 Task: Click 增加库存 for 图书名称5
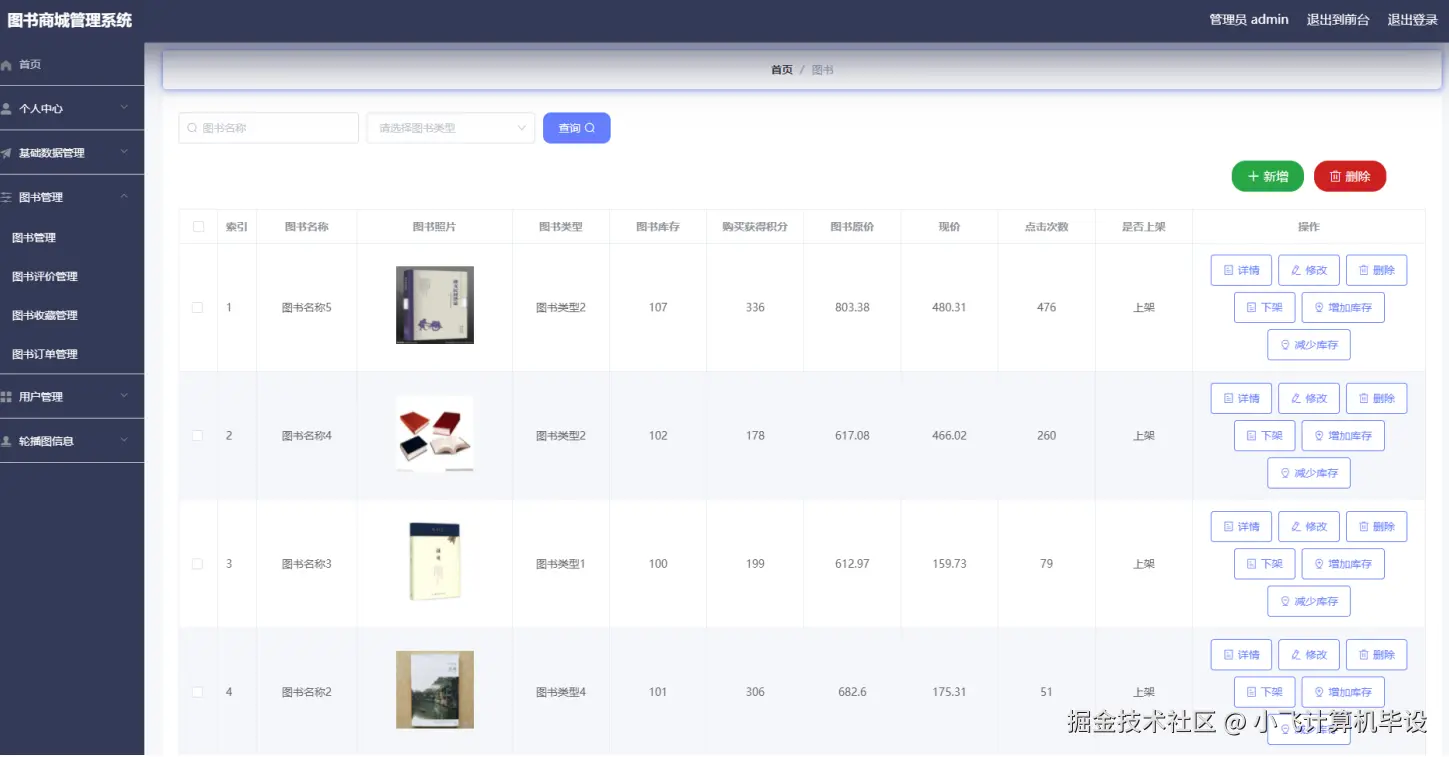tap(1343, 307)
